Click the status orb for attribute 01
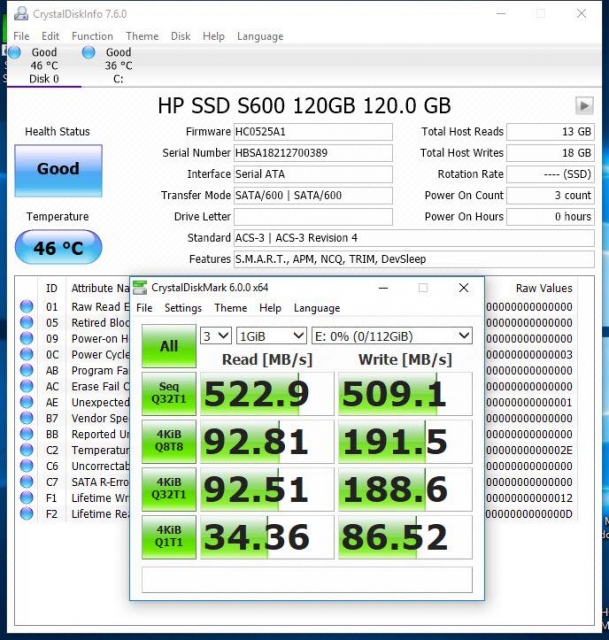The height and width of the screenshot is (640, 609). [27, 307]
